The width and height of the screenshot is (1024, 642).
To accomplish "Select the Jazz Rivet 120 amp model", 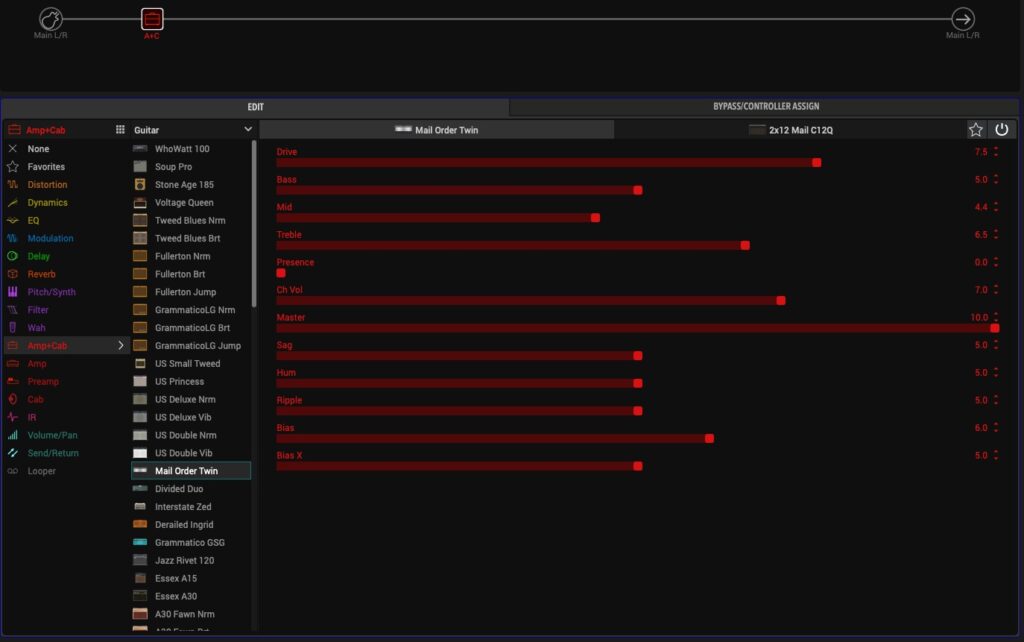I will coord(184,560).
